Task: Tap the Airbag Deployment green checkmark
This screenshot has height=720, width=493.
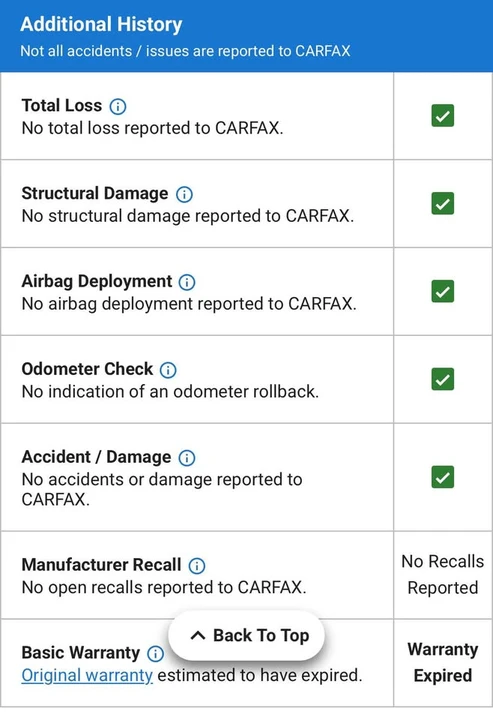Action: tap(443, 291)
